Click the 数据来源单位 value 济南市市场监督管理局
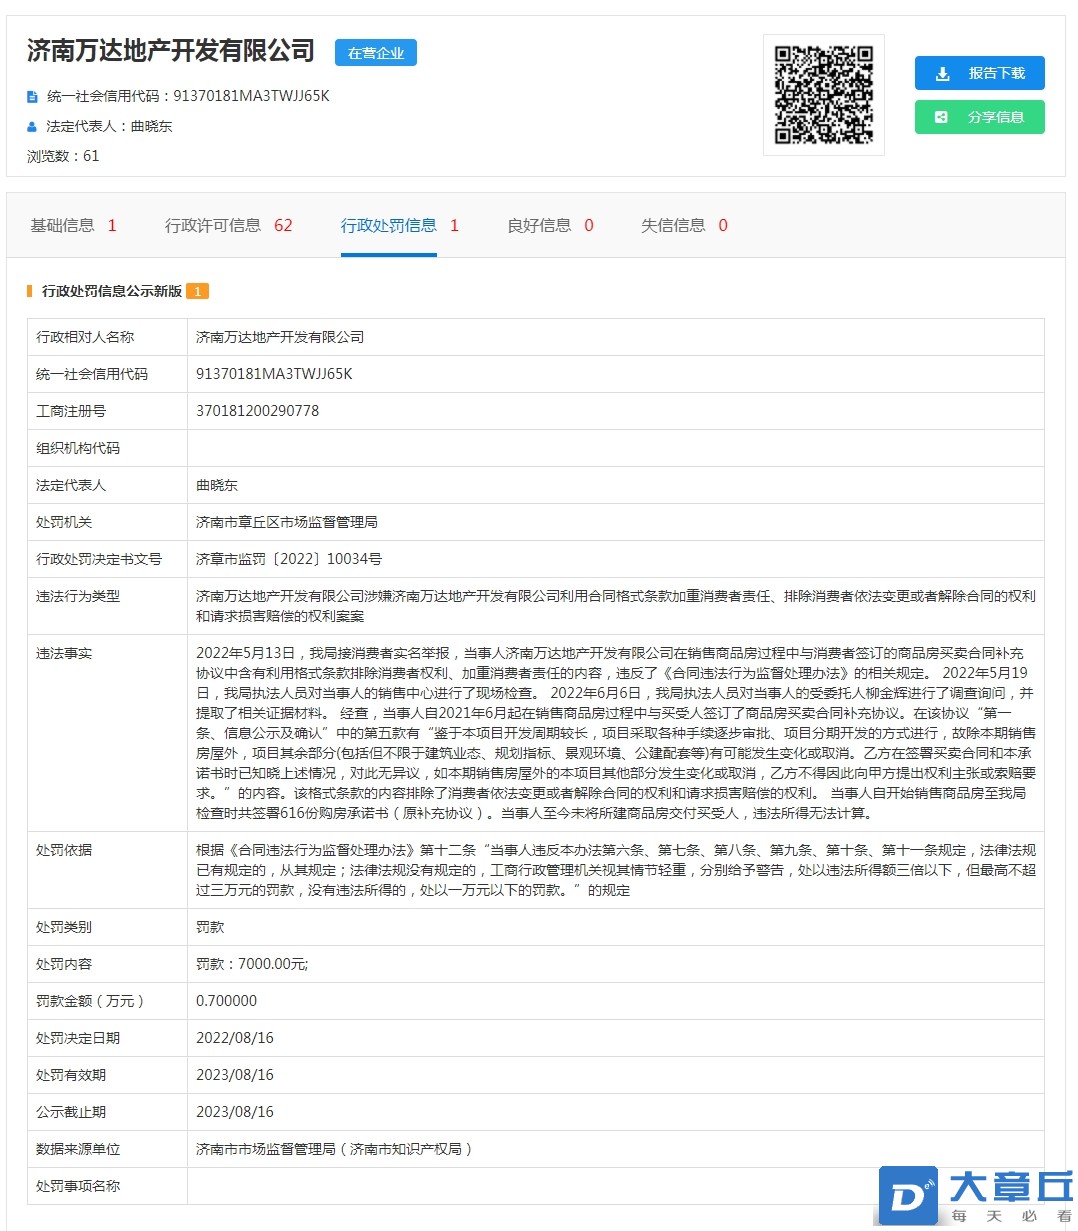Image resolution: width=1078 pixels, height=1231 pixels. 334,1149
